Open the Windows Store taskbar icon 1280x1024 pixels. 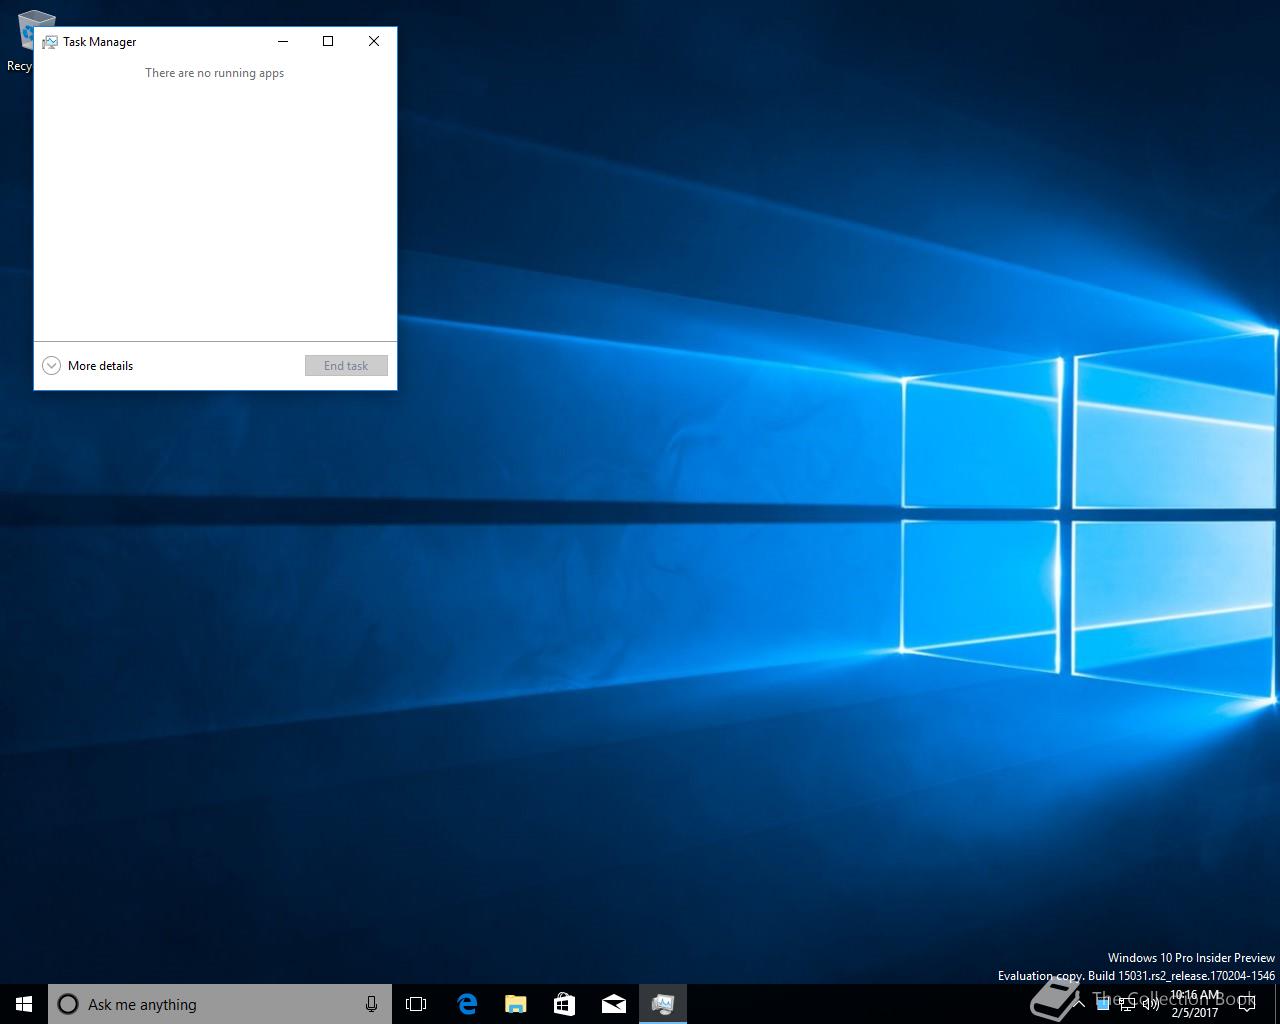click(564, 1004)
